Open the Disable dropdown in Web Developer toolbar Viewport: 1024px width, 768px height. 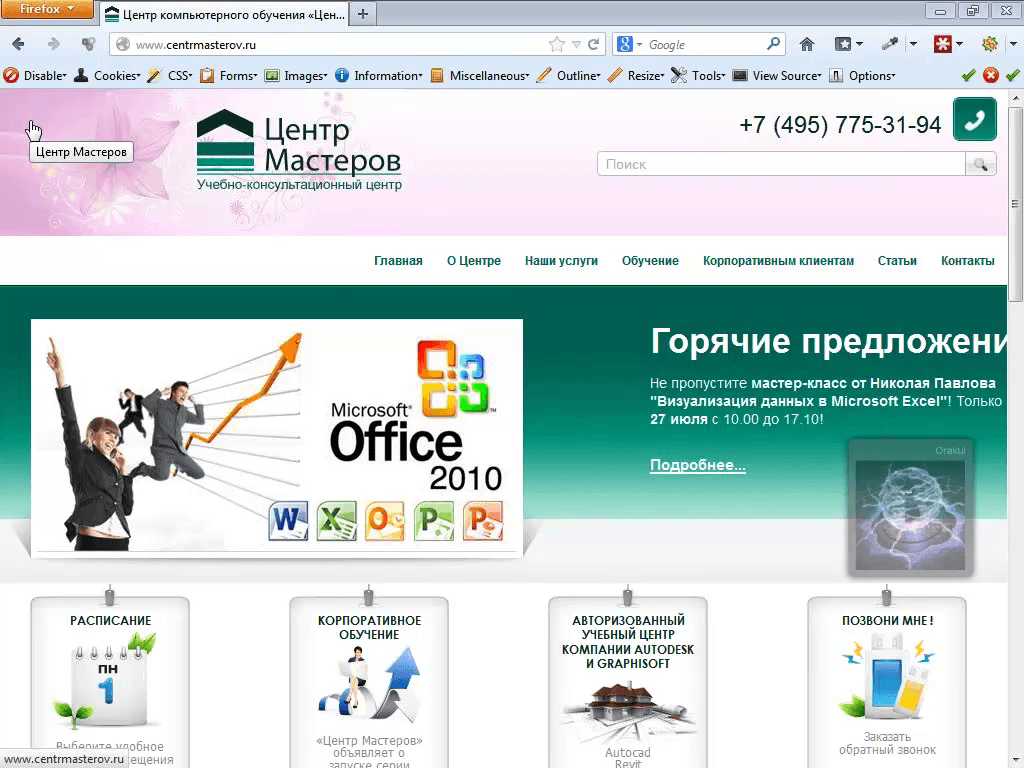(35, 76)
